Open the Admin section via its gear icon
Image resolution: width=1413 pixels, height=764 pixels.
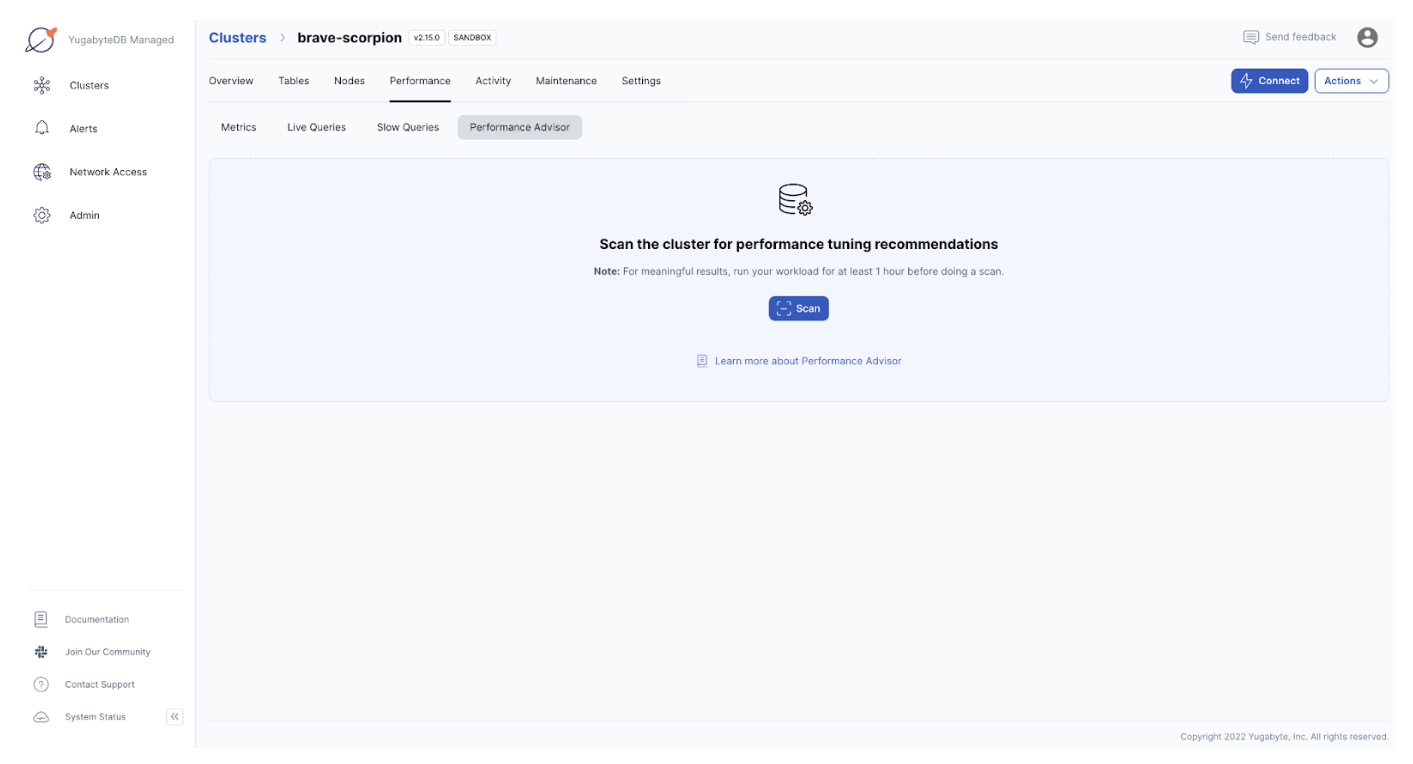pyautogui.click(x=41, y=214)
